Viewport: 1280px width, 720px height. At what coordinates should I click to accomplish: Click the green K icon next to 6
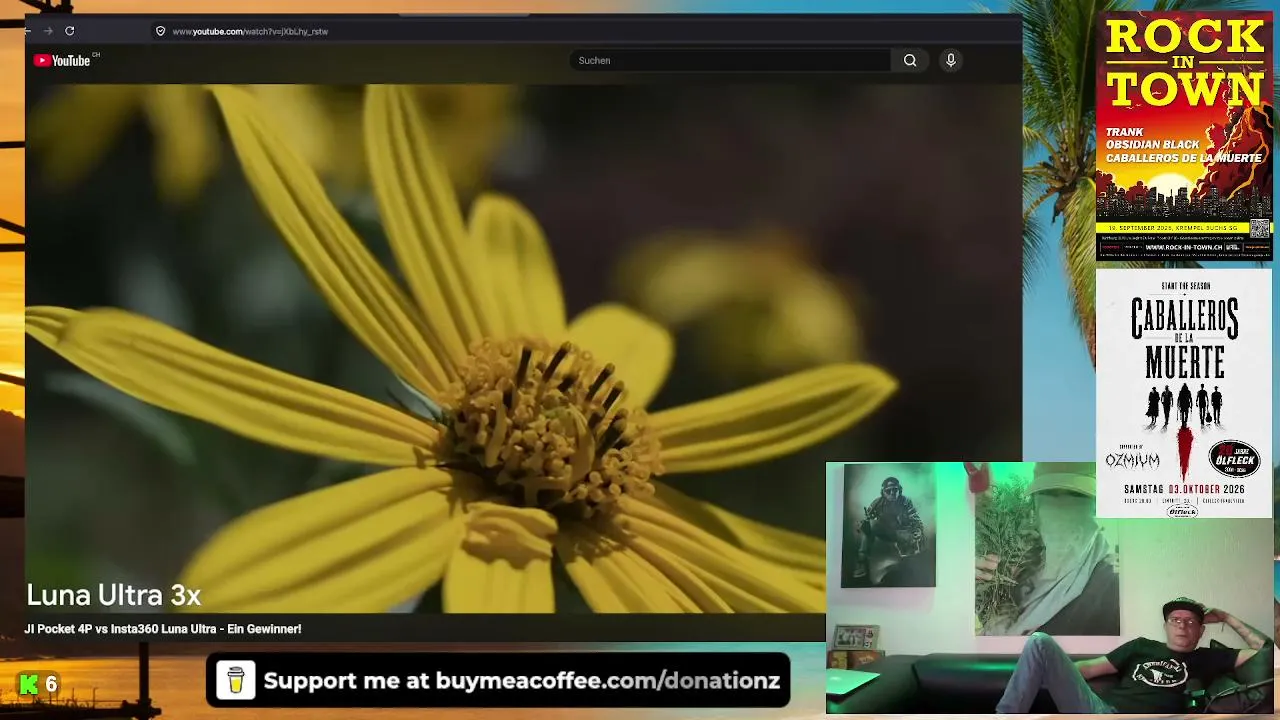pos(30,684)
